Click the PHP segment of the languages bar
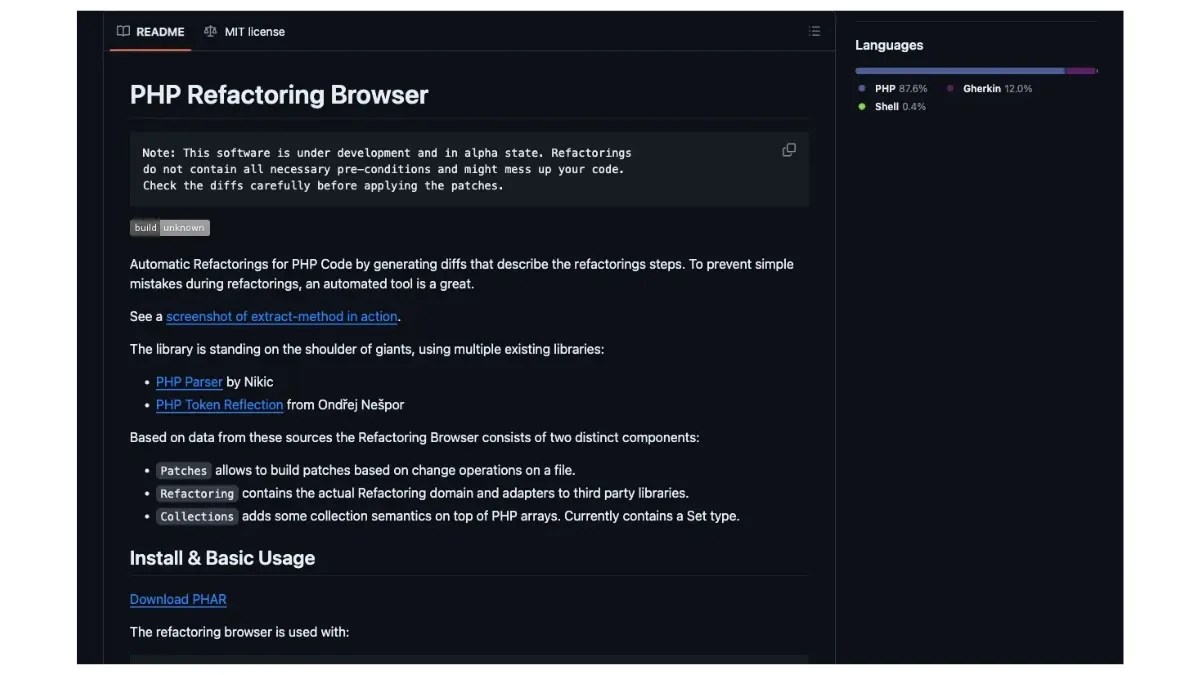1200x675 pixels. 959,71
